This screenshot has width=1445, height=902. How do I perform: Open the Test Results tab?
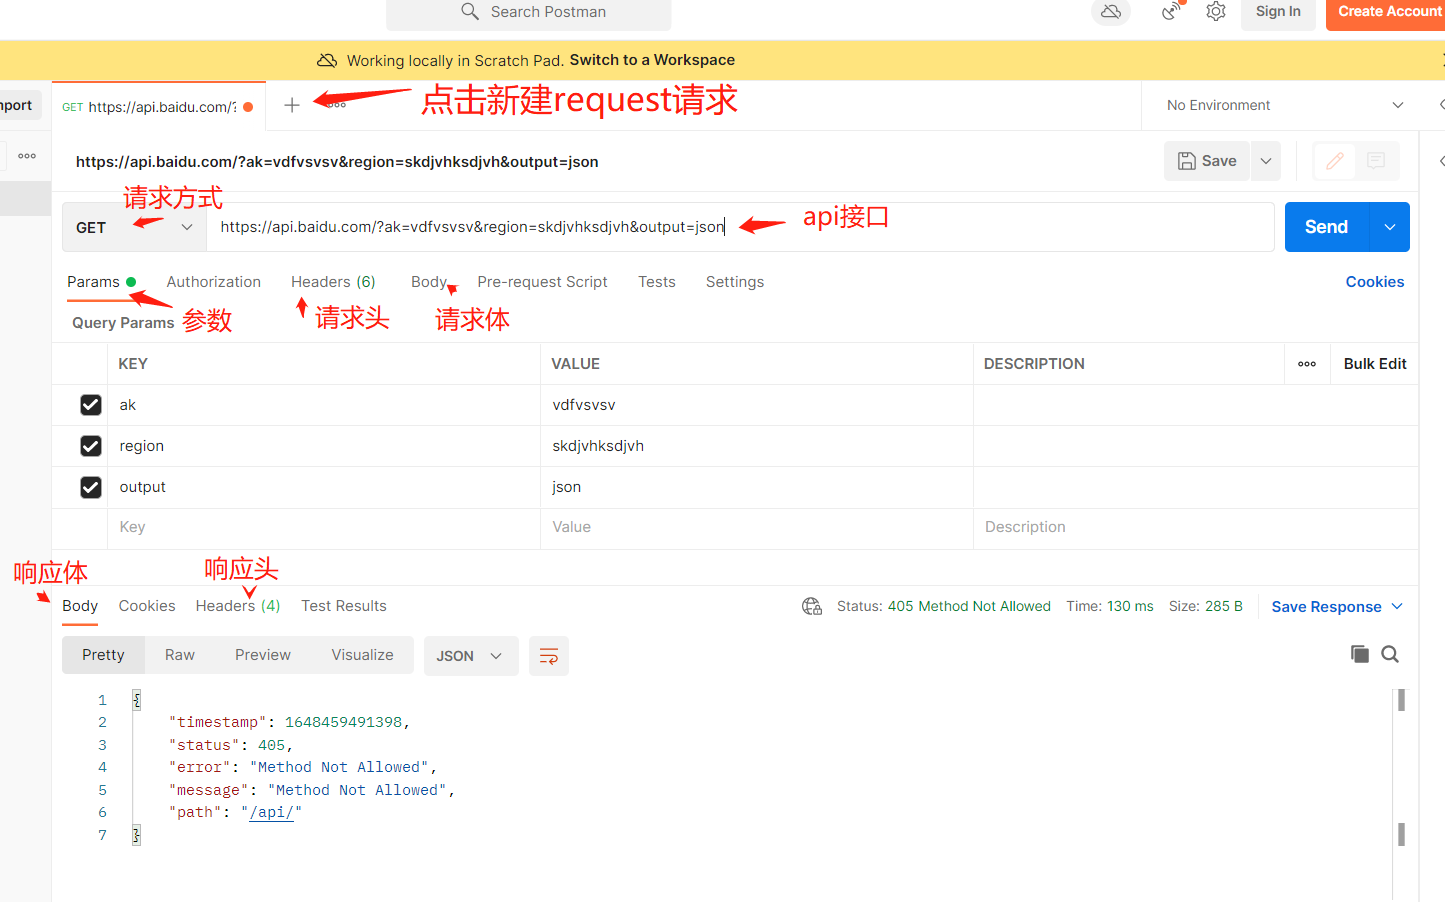click(x=344, y=606)
